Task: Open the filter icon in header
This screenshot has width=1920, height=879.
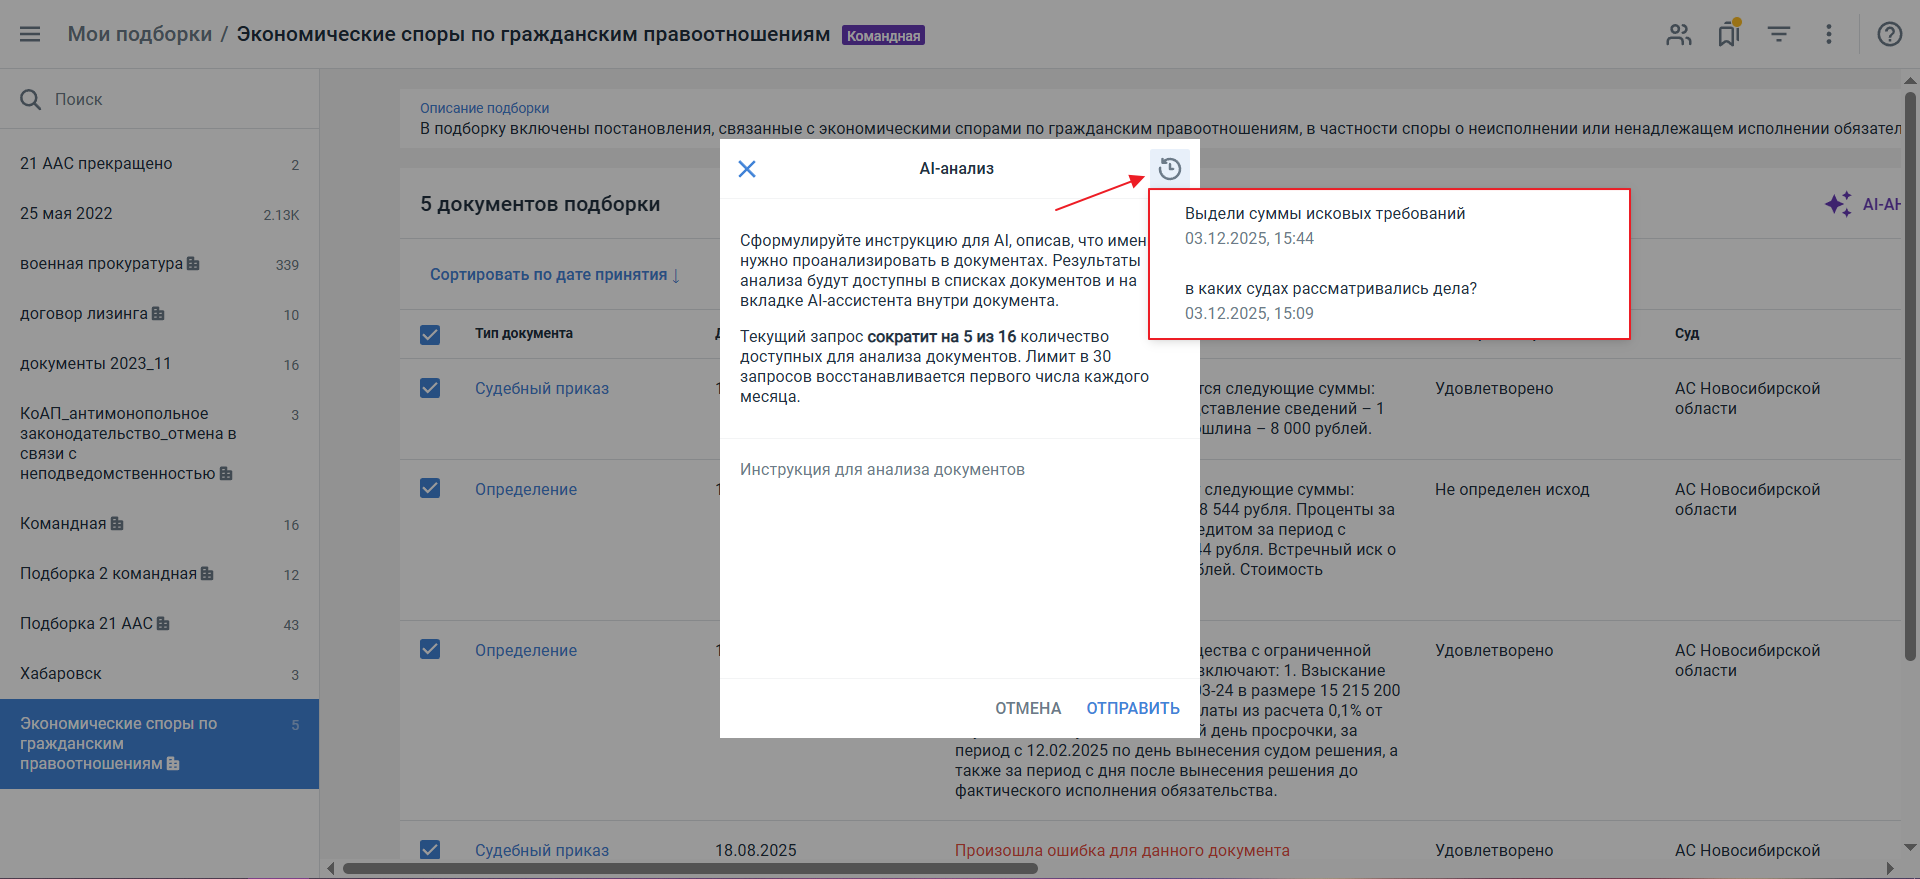Action: point(1778,34)
